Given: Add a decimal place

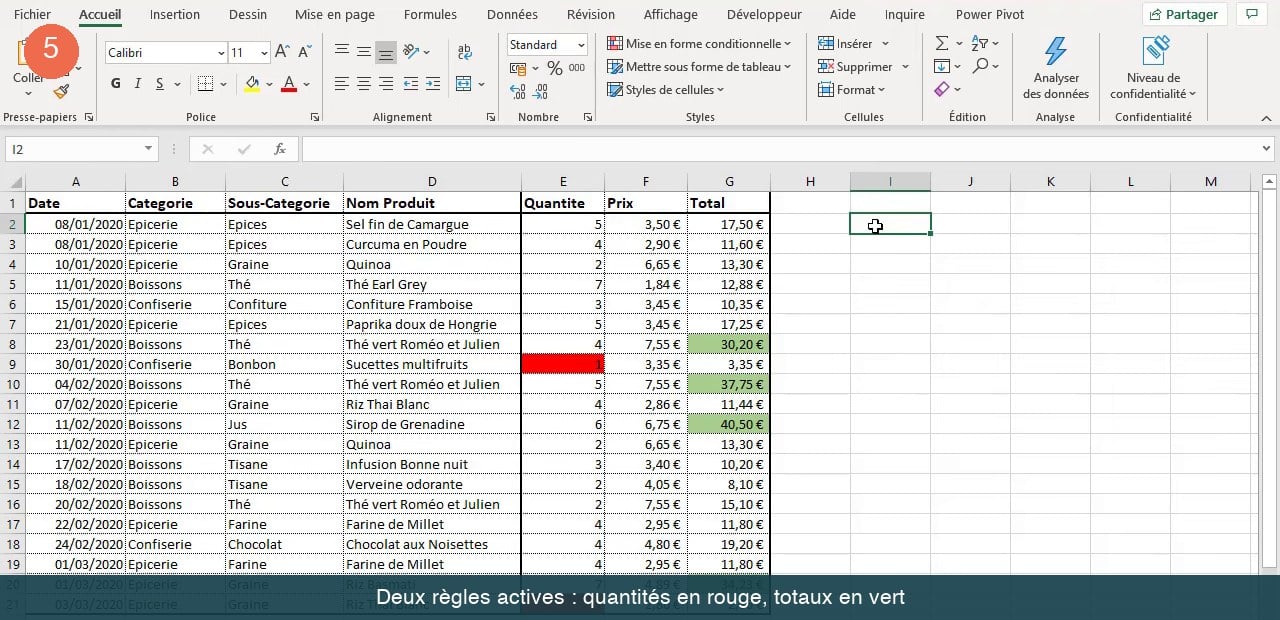Looking at the screenshot, I should point(518,92).
